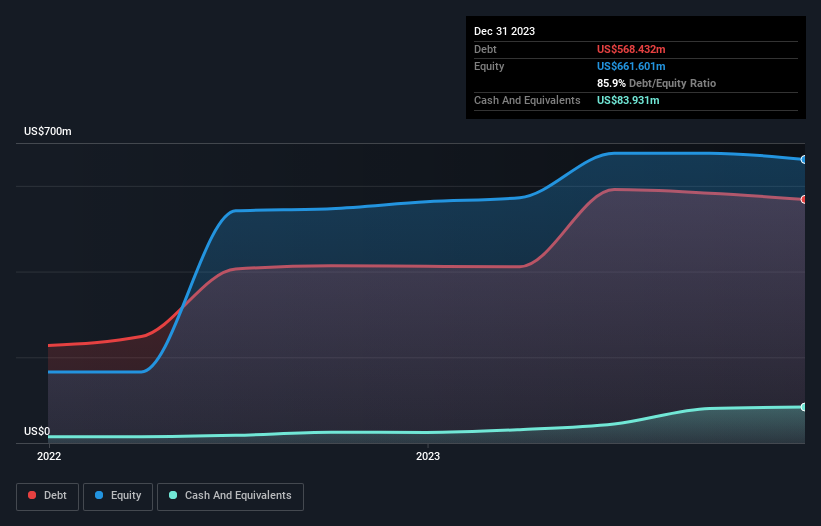Click the US$700m axis label

[48, 131]
